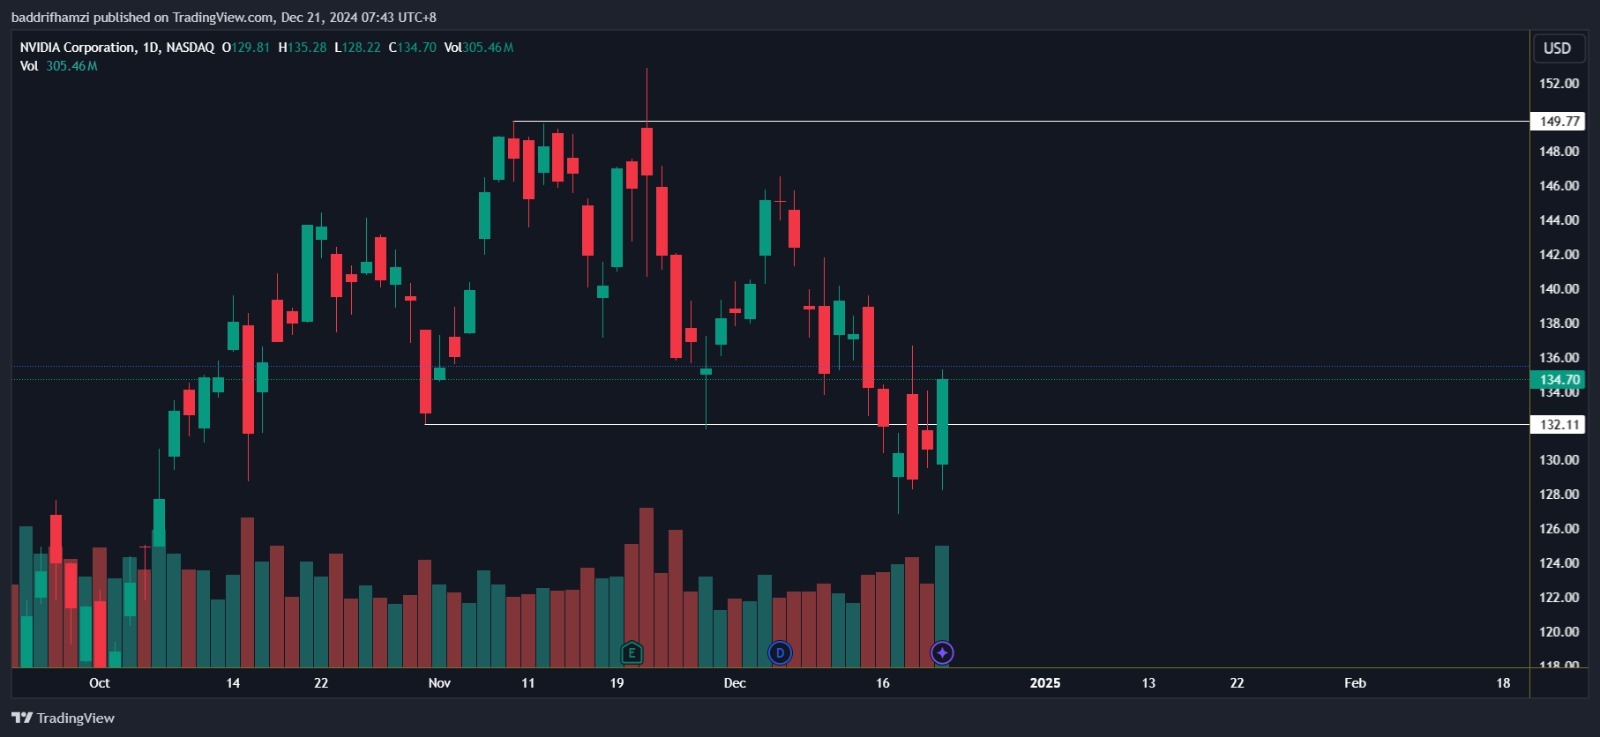Click the 'Nov' time axis label

(x=439, y=683)
